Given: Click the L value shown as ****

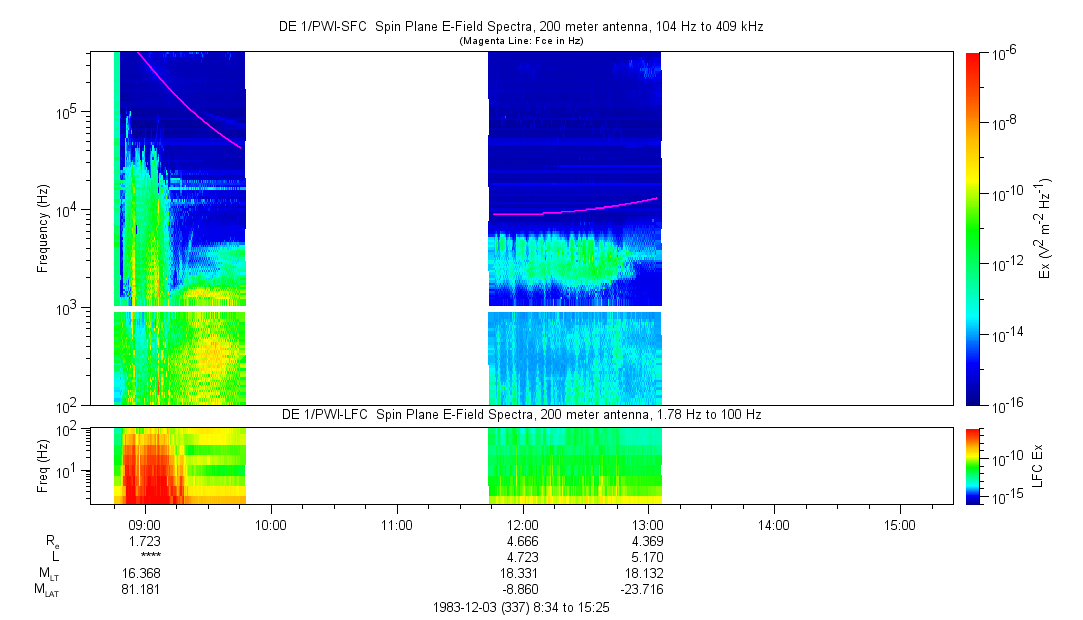Looking at the screenshot, I should tap(151, 556).
